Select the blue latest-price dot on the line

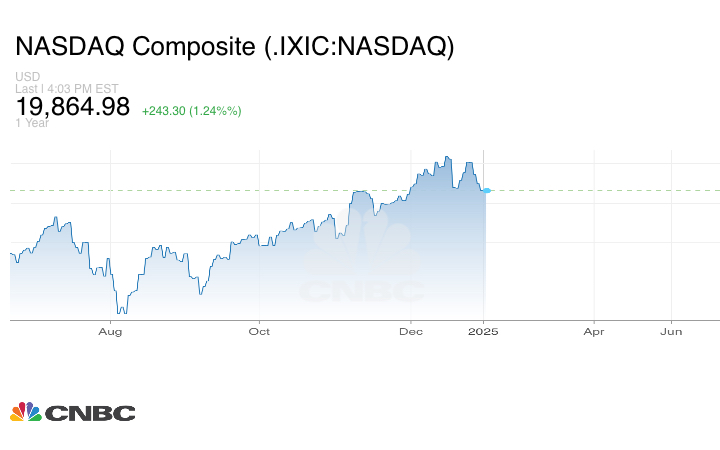486,190
